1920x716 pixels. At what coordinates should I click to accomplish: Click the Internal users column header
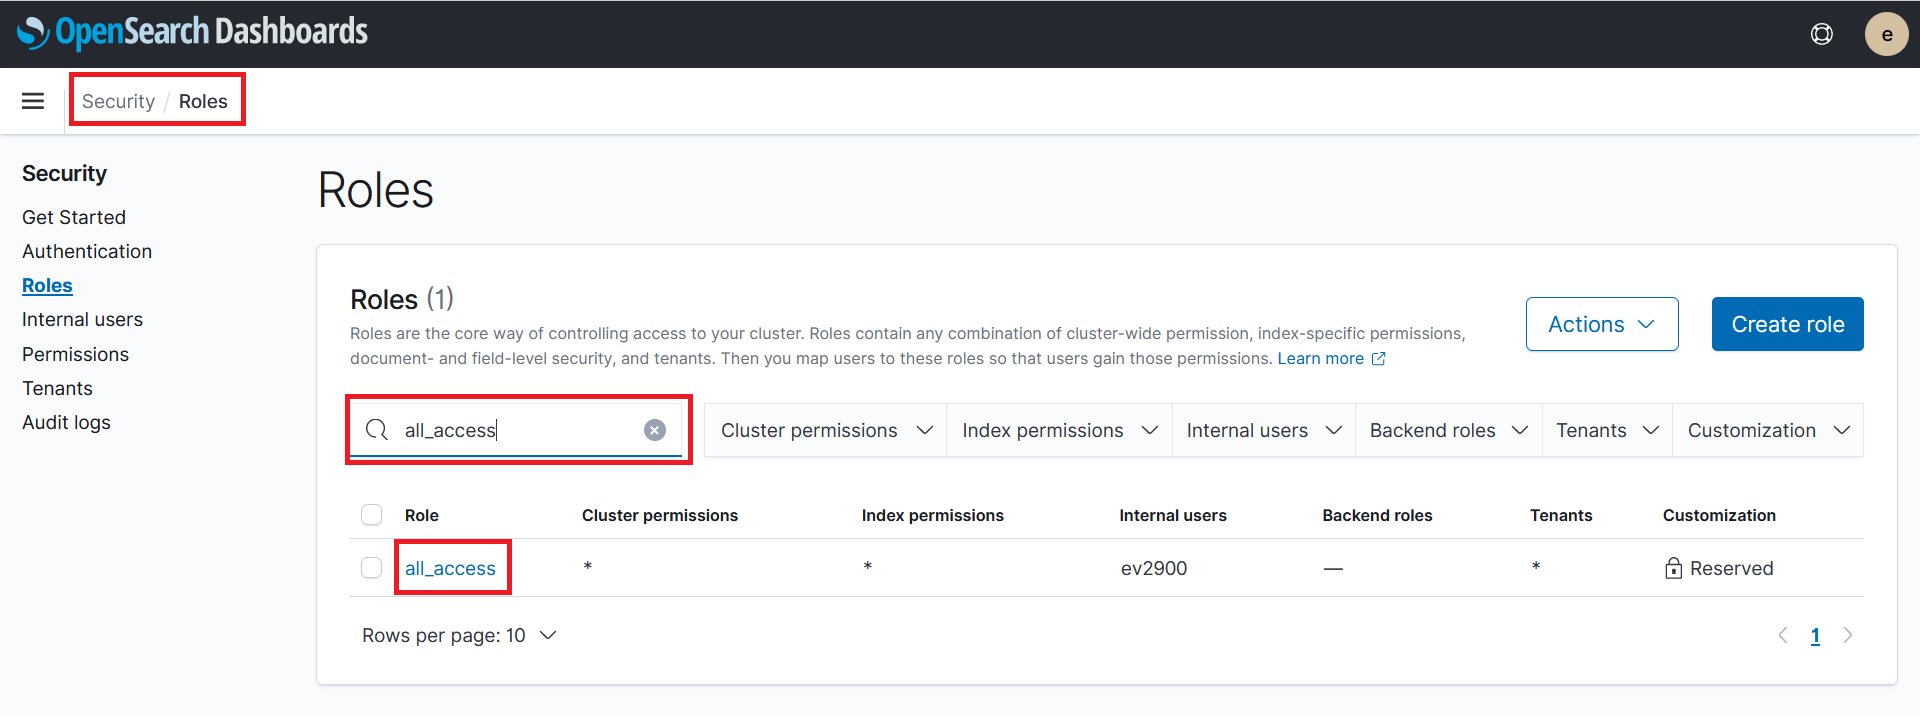coord(1173,515)
